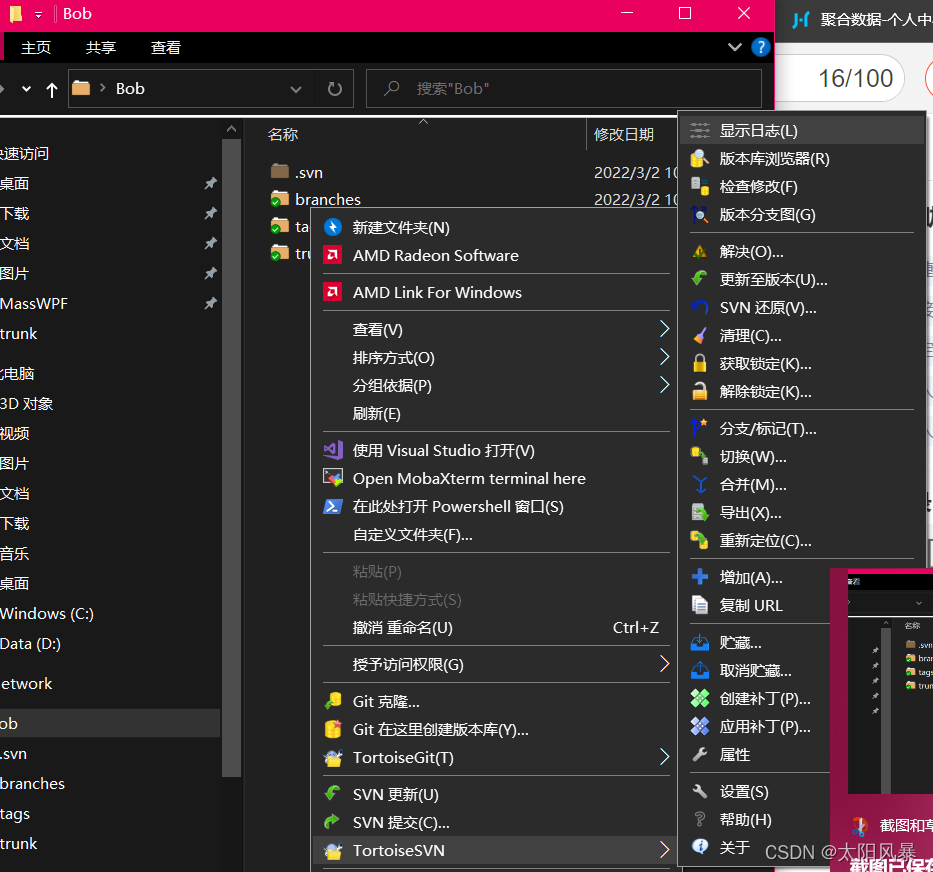
Task: Click the Export icon (导出)
Action: click(x=700, y=512)
